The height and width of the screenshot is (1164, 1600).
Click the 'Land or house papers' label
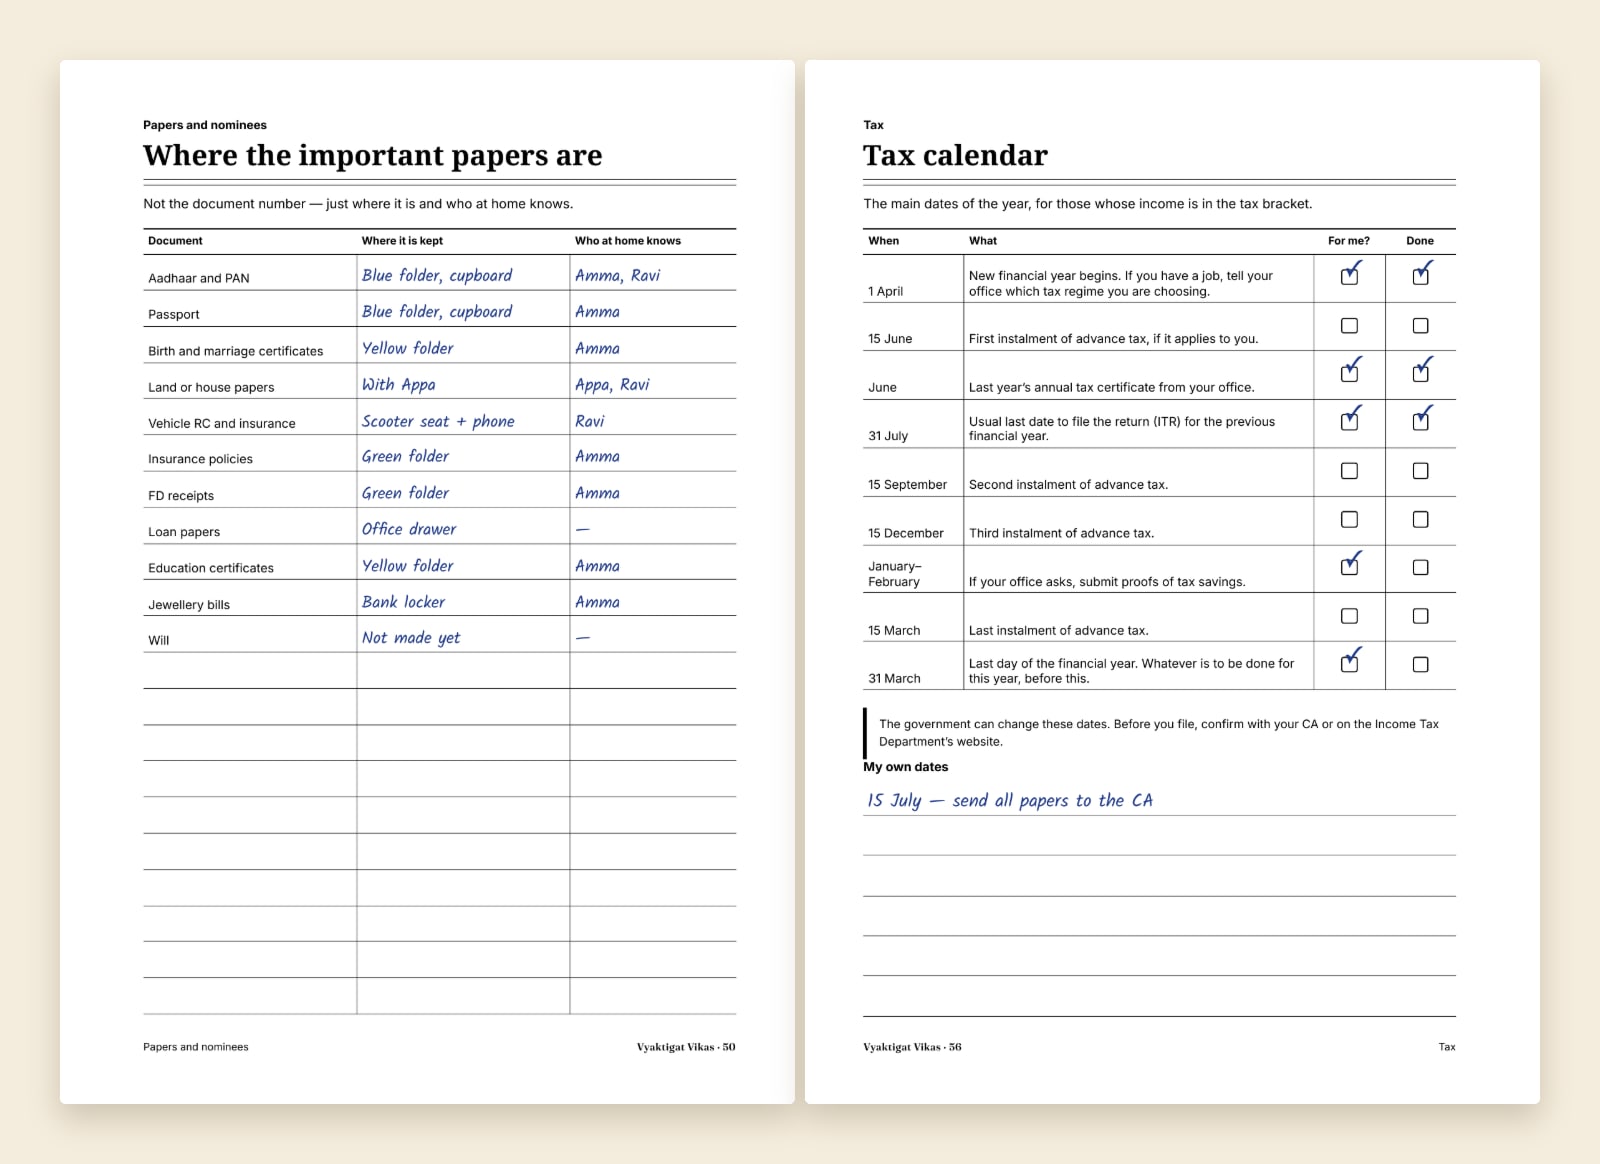211,387
